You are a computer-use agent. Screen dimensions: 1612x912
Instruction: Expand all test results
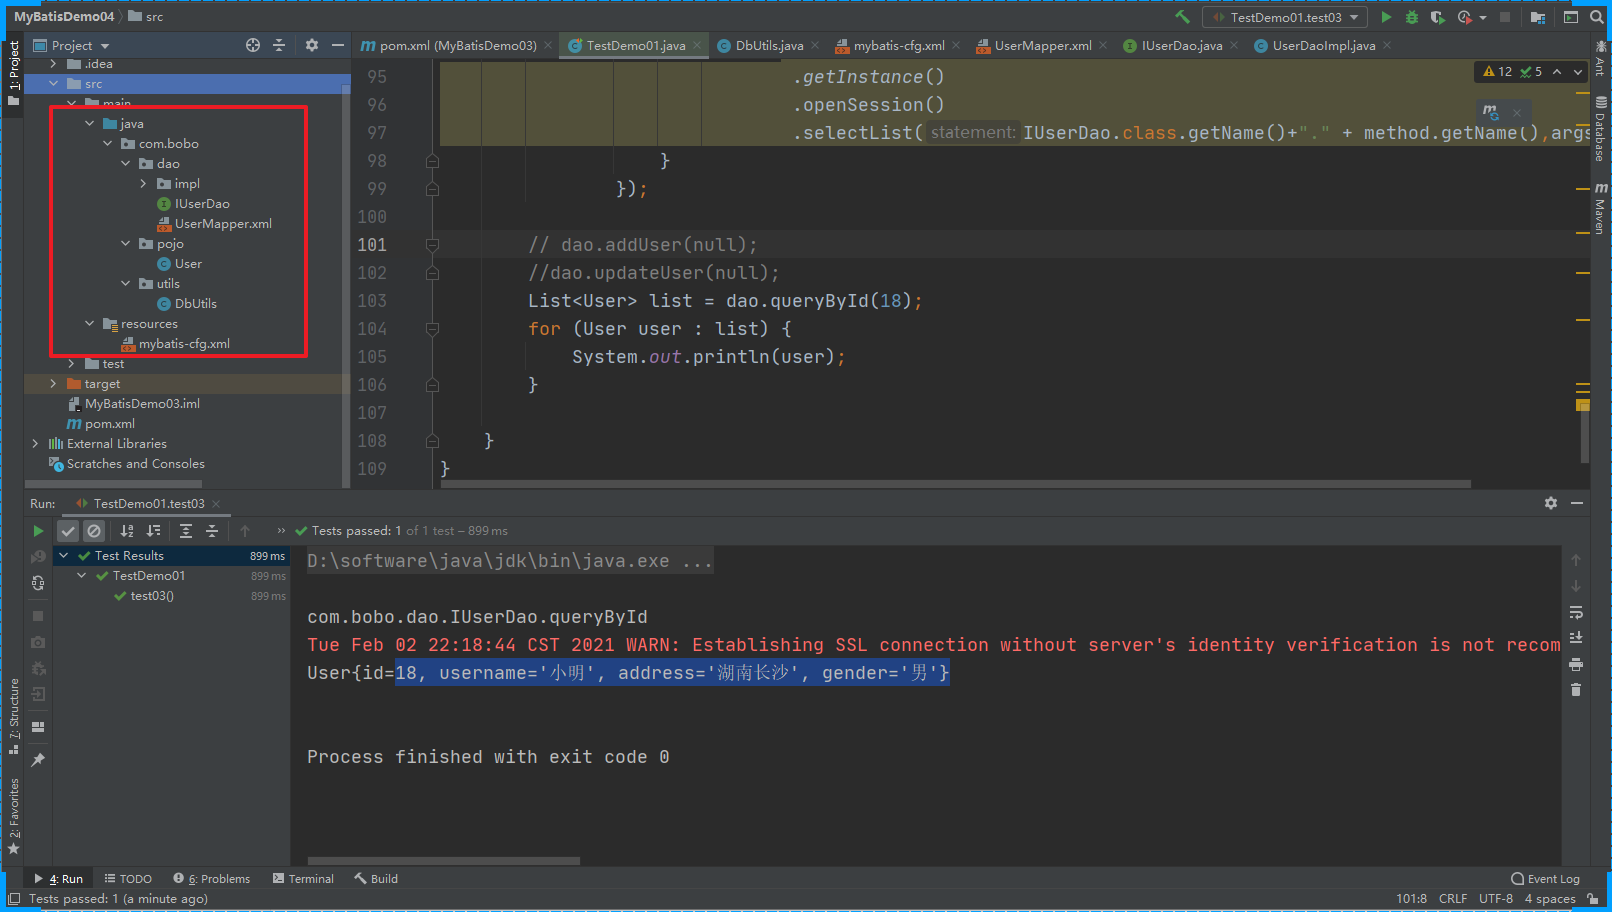click(x=186, y=531)
